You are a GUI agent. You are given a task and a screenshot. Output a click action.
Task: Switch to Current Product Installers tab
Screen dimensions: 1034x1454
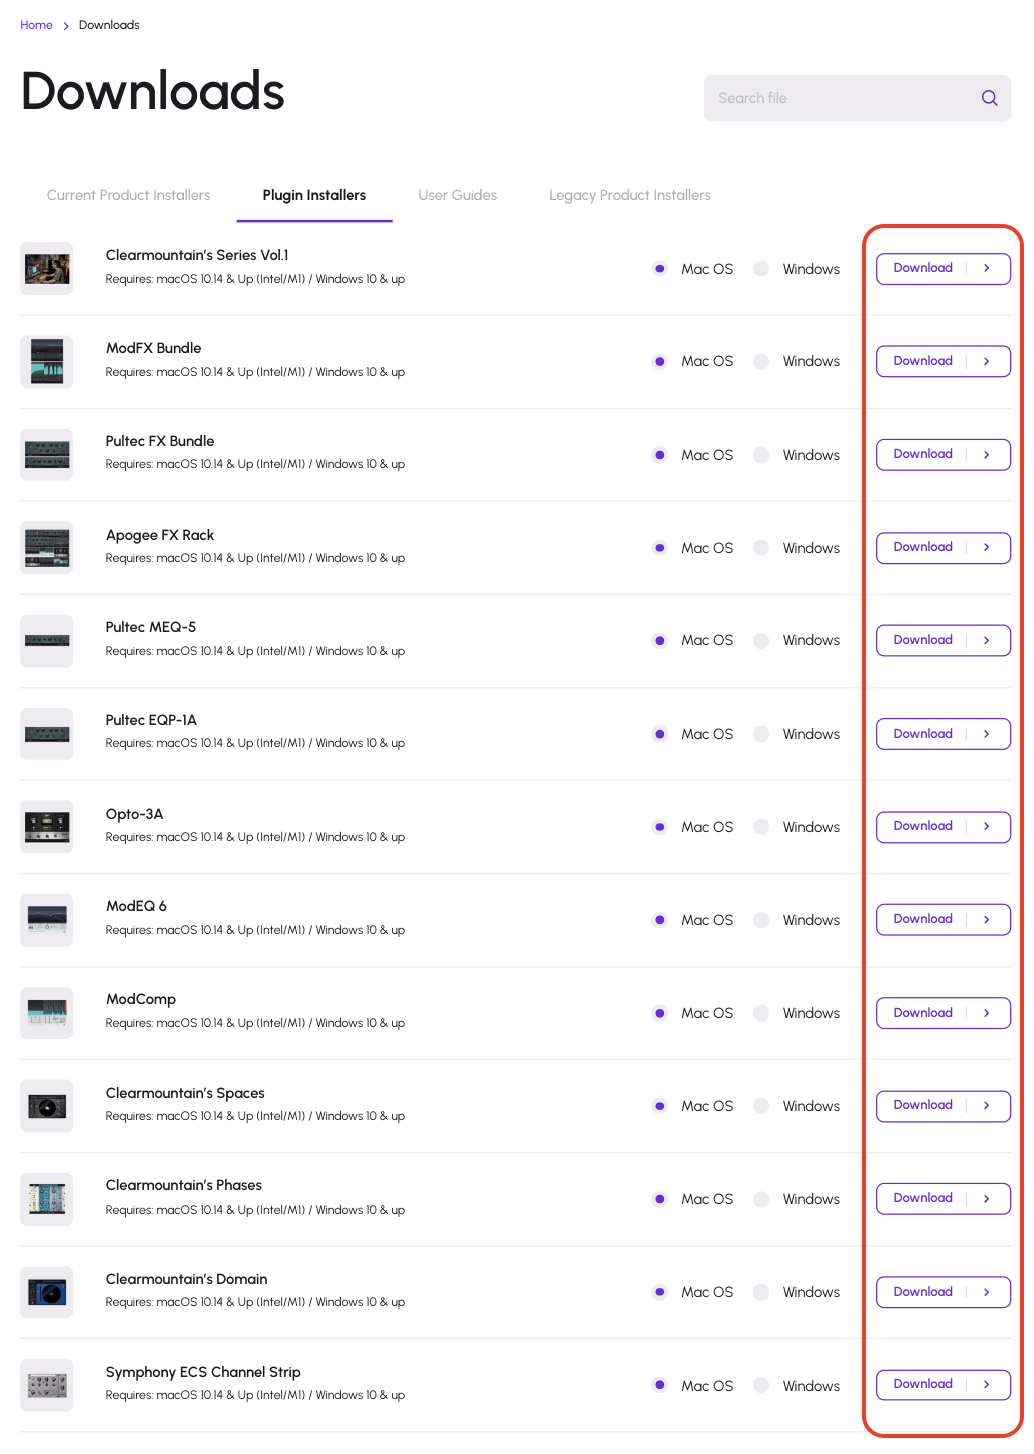[128, 195]
